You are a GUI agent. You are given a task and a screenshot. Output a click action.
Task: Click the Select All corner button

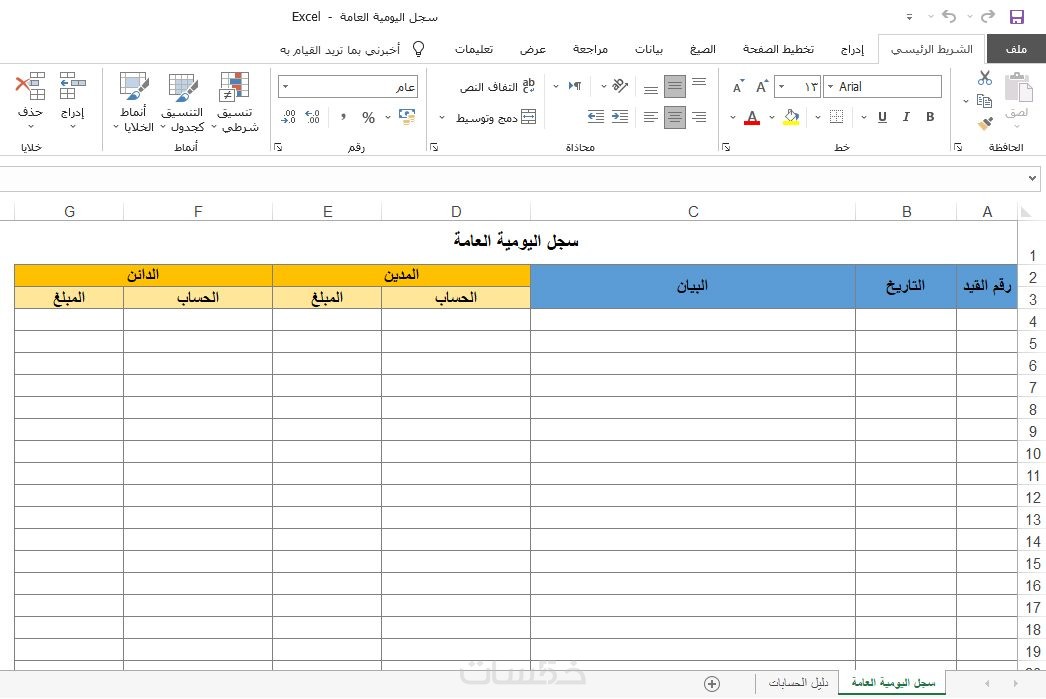point(1025,211)
